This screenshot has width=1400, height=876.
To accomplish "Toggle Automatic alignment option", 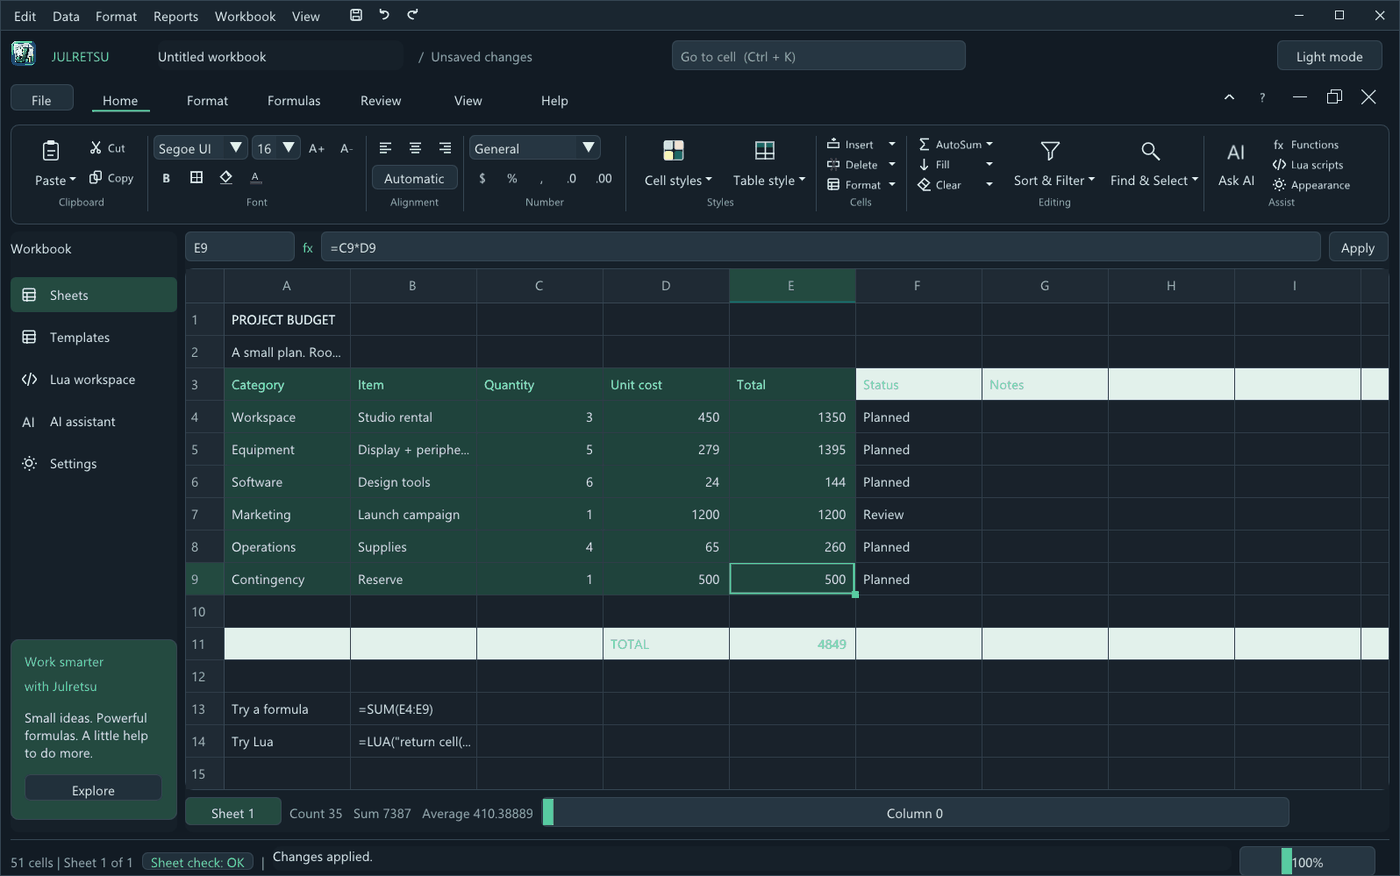I will click(414, 178).
